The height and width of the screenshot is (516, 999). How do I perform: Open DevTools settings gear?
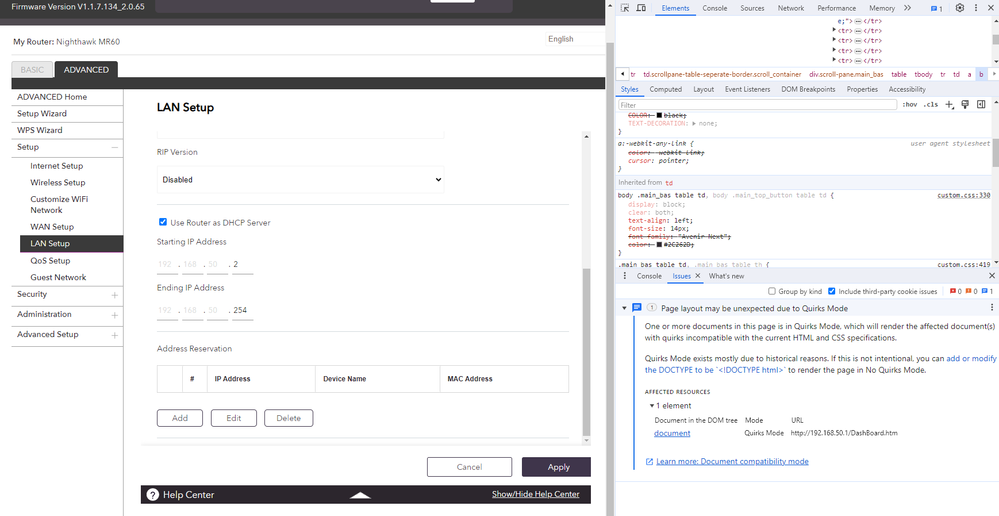coord(959,8)
